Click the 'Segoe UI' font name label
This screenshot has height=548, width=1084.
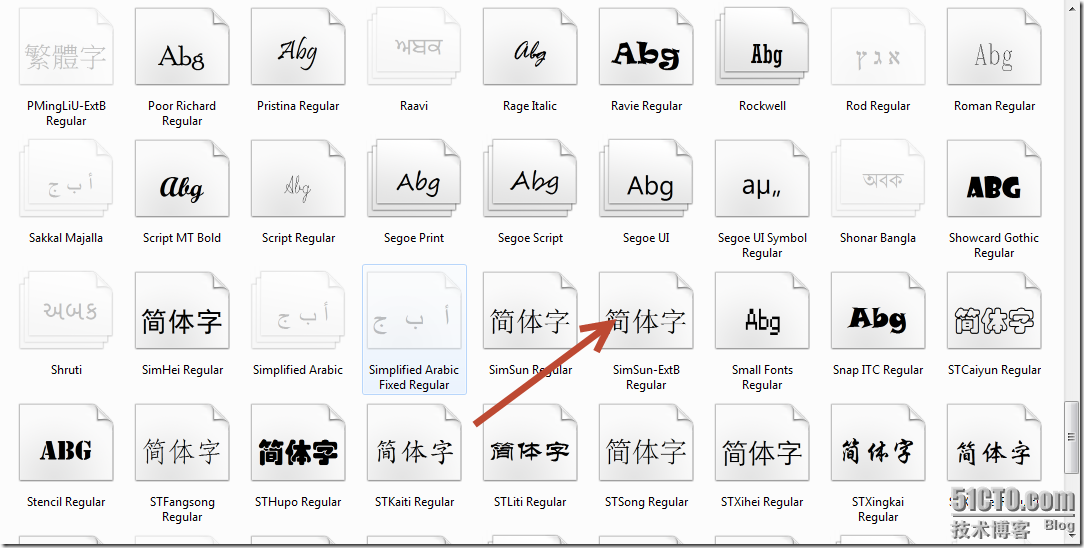pos(646,238)
